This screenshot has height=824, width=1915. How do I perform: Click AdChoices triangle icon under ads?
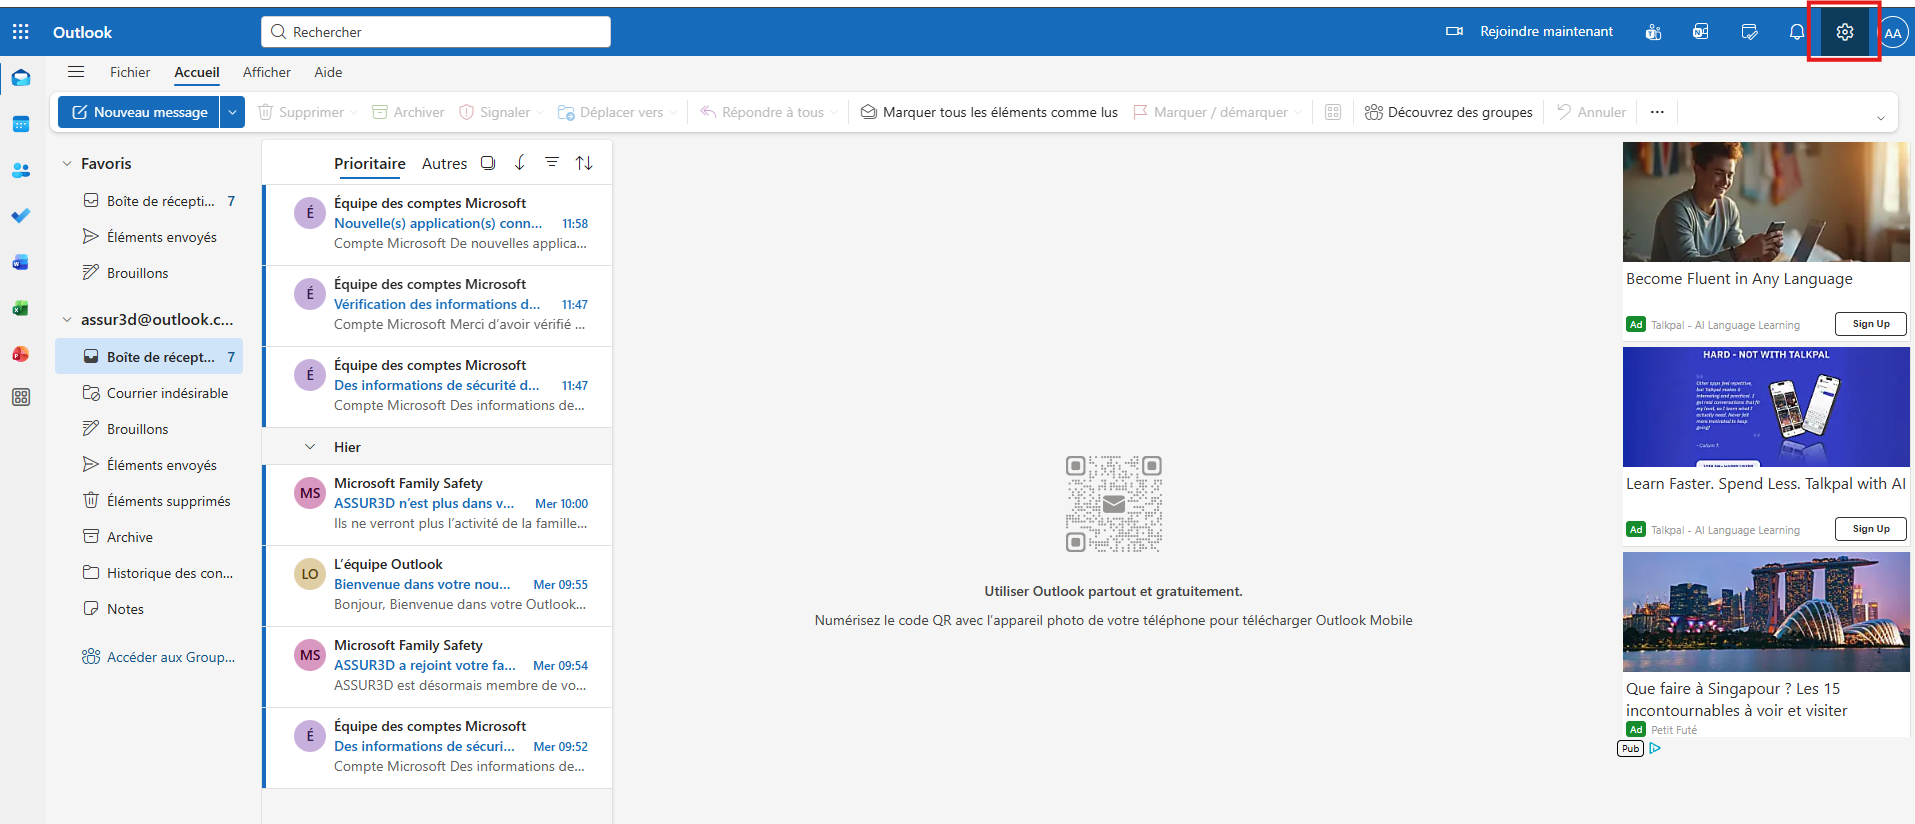1655,748
